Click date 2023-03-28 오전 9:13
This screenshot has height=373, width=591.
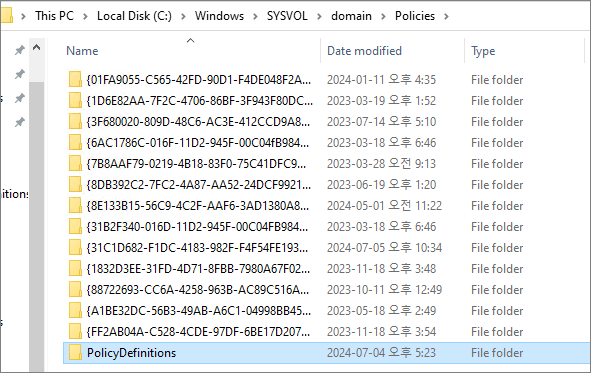pos(381,164)
